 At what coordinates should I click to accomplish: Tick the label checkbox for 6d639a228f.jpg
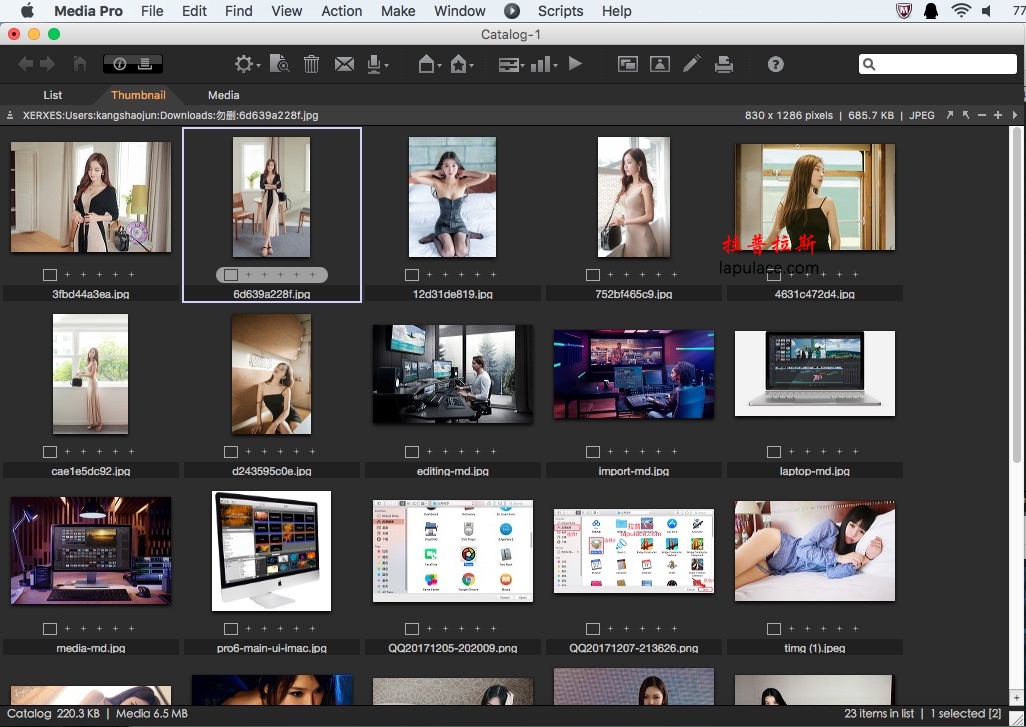(x=230, y=275)
